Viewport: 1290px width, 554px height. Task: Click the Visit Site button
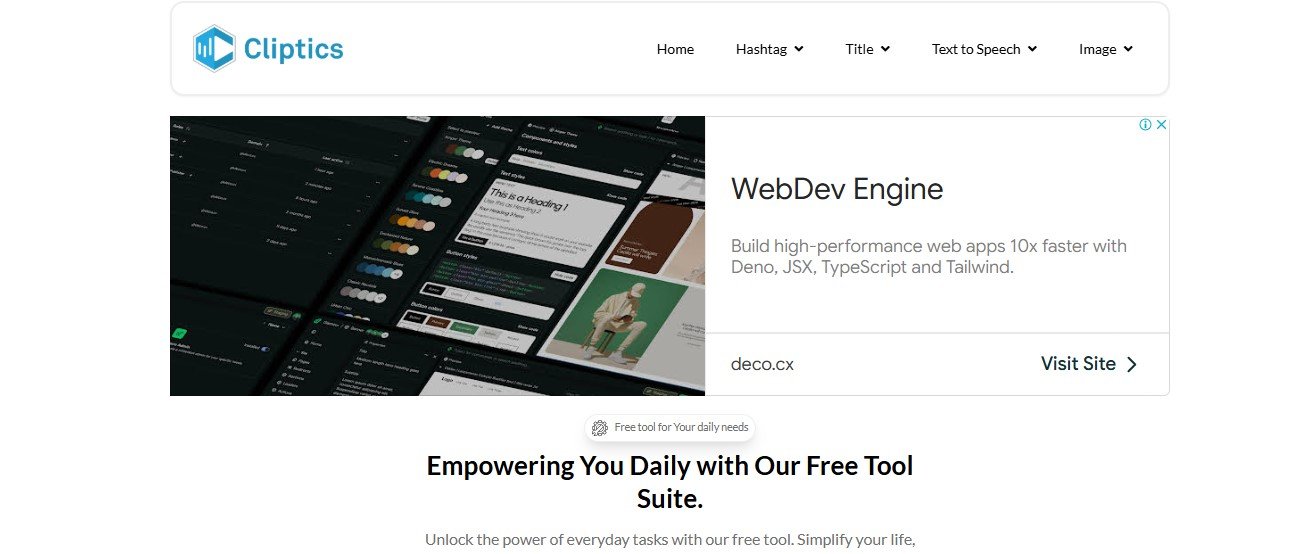click(1089, 364)
